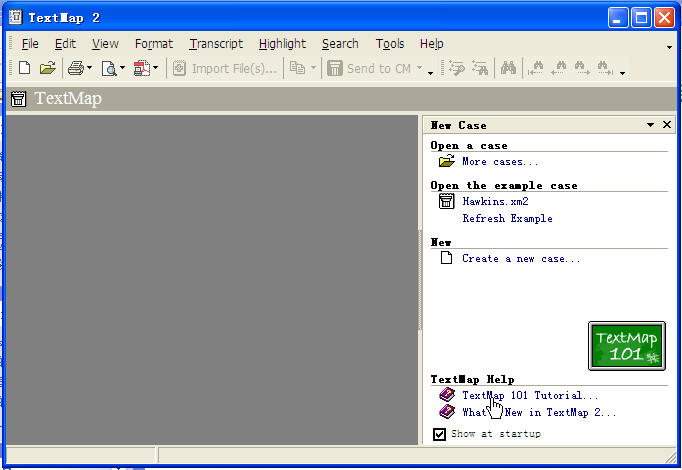Expand the Send to CM dropdown arrow
The width and height of the screenshot is (682, 470).
pos(419,68)
